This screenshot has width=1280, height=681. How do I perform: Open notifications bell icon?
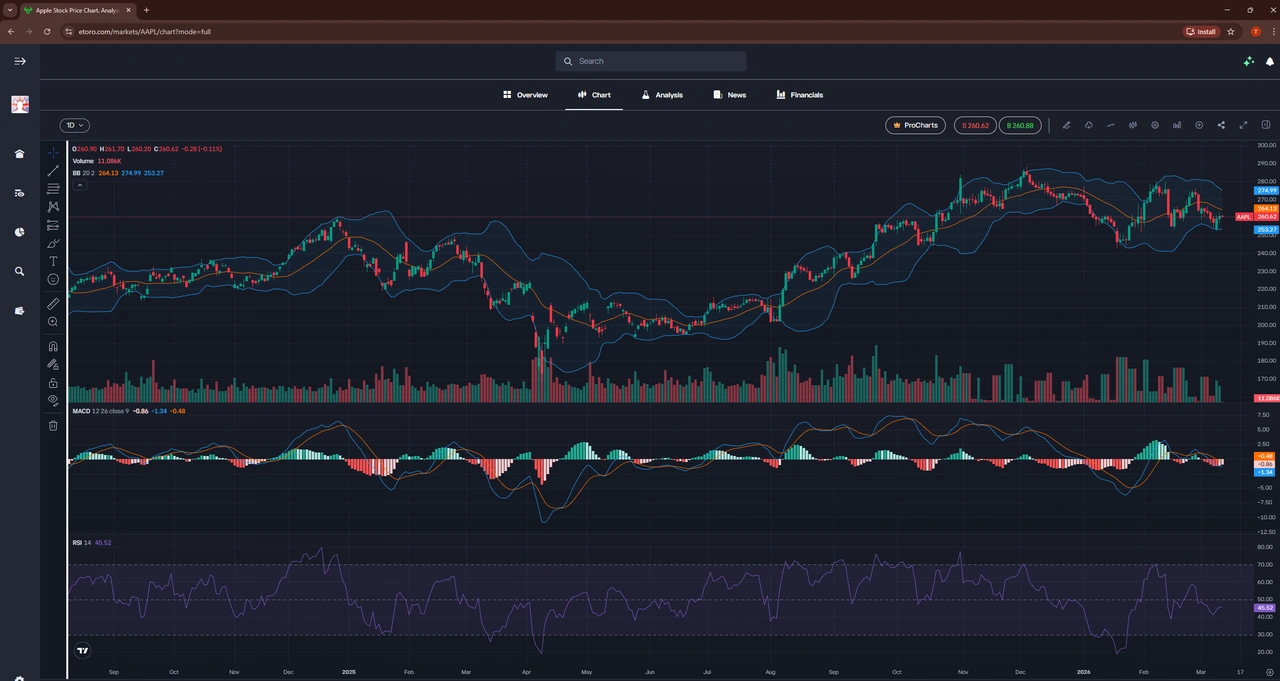pyautogui.click(x=1270, y=61)
